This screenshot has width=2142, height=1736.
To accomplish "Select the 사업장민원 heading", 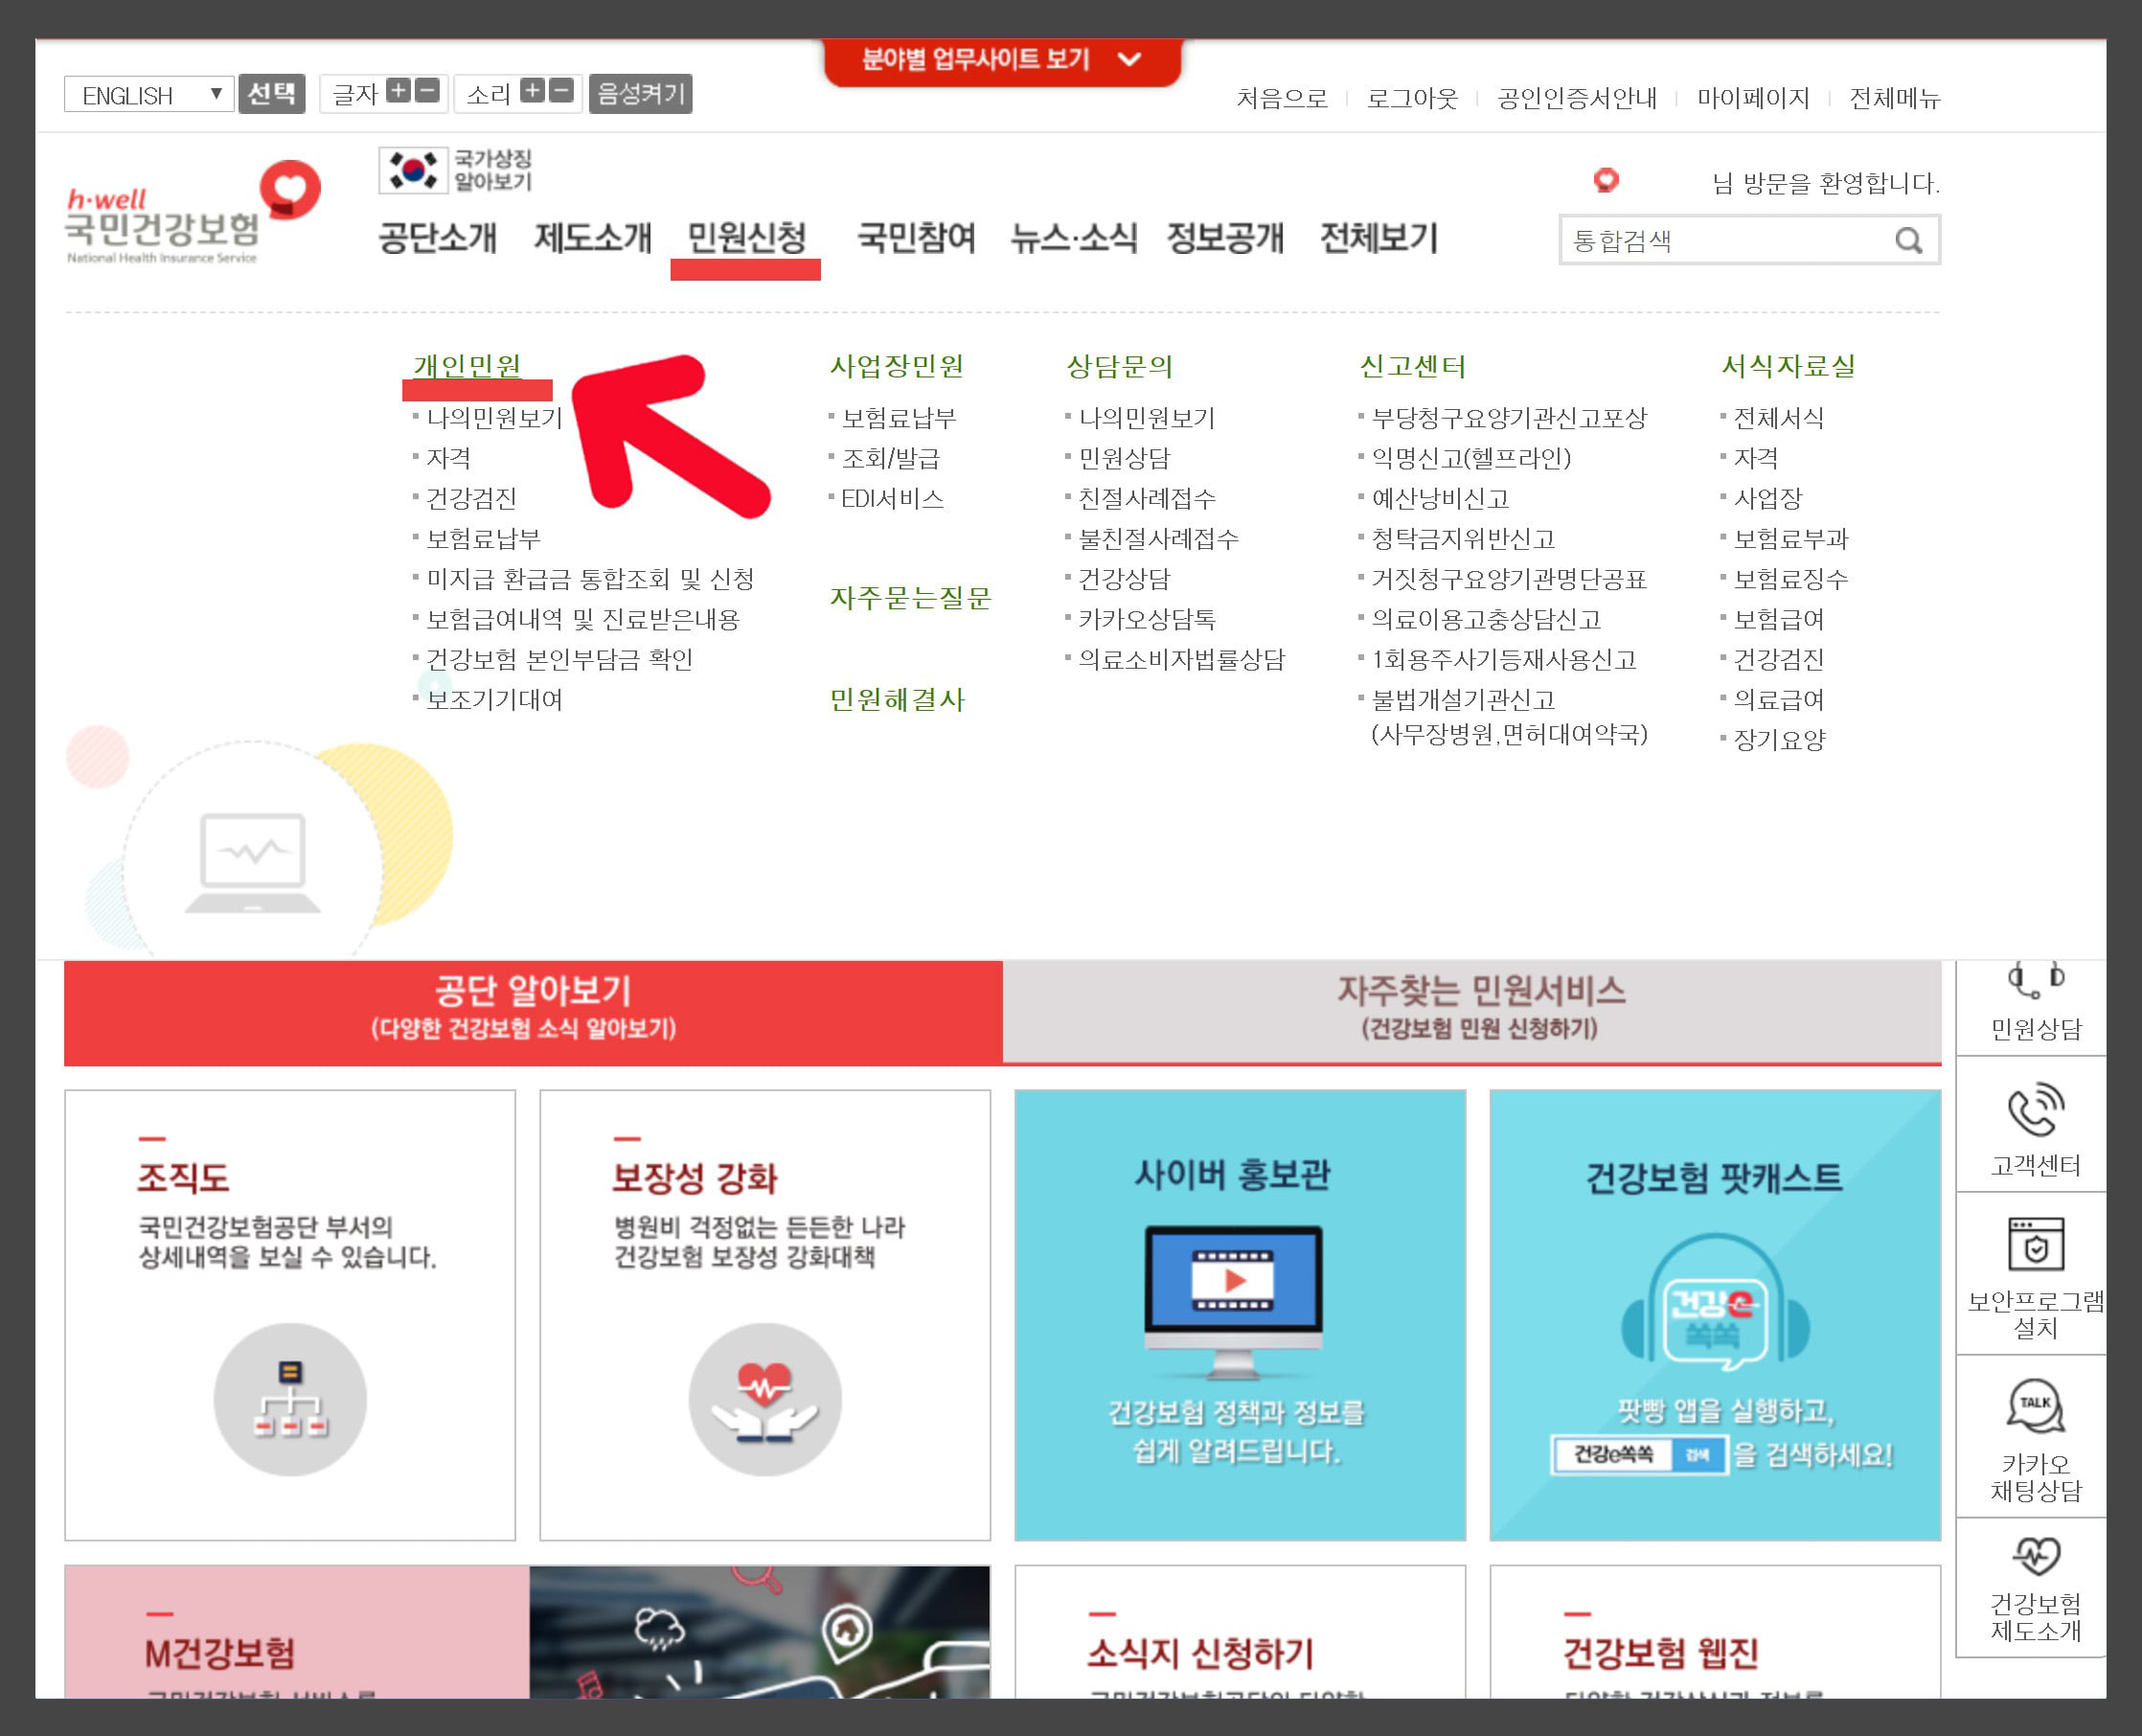I will 897,366.
